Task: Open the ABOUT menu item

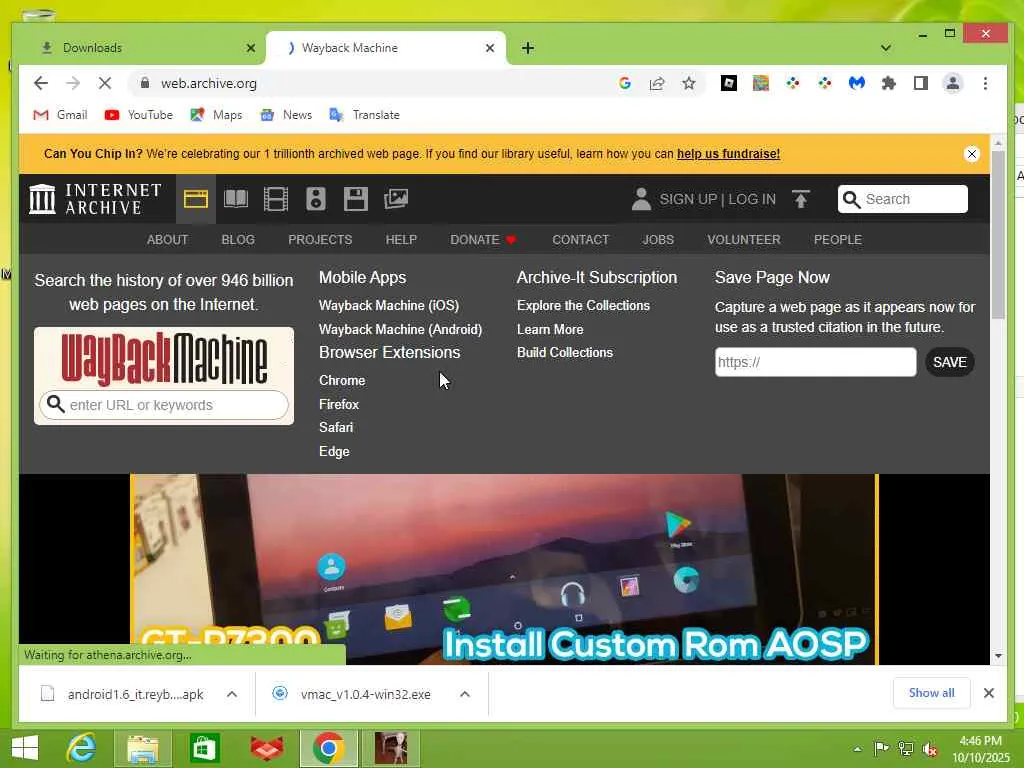Action: click(x=167, y=240)
